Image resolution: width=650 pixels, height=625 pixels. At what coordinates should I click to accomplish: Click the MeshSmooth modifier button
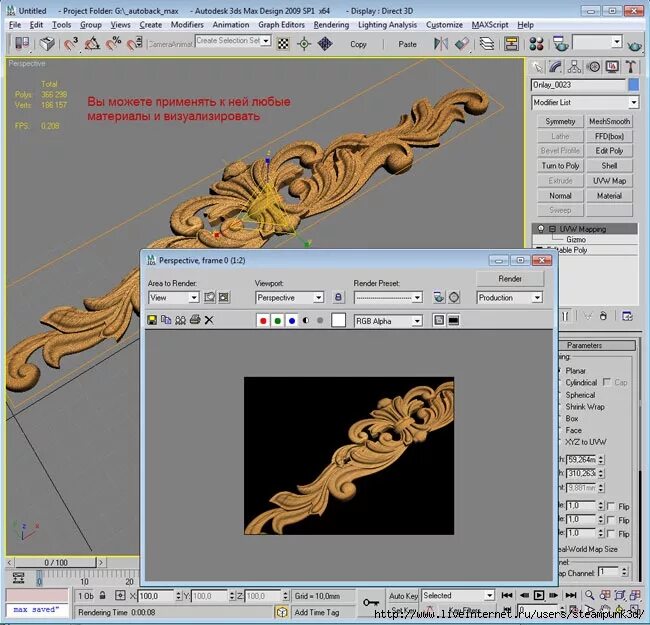pos(609,121)
